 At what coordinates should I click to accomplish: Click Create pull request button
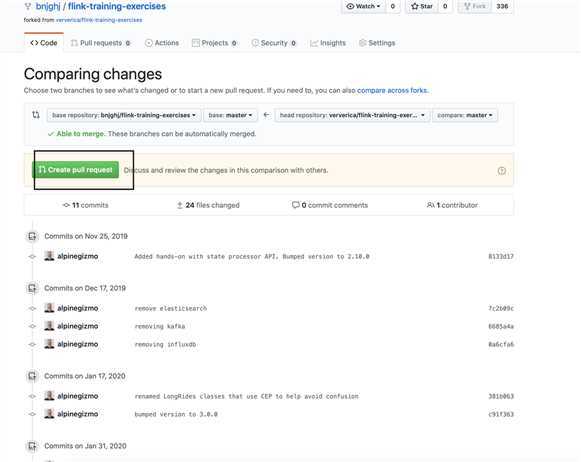click(x=76, y=170)
